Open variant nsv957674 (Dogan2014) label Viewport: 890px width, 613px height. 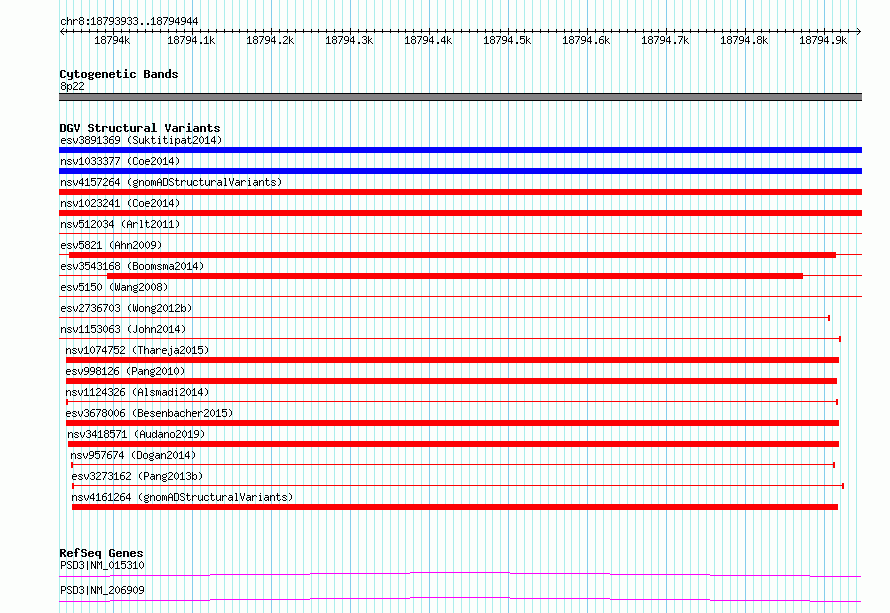click(x=133, y=455)
